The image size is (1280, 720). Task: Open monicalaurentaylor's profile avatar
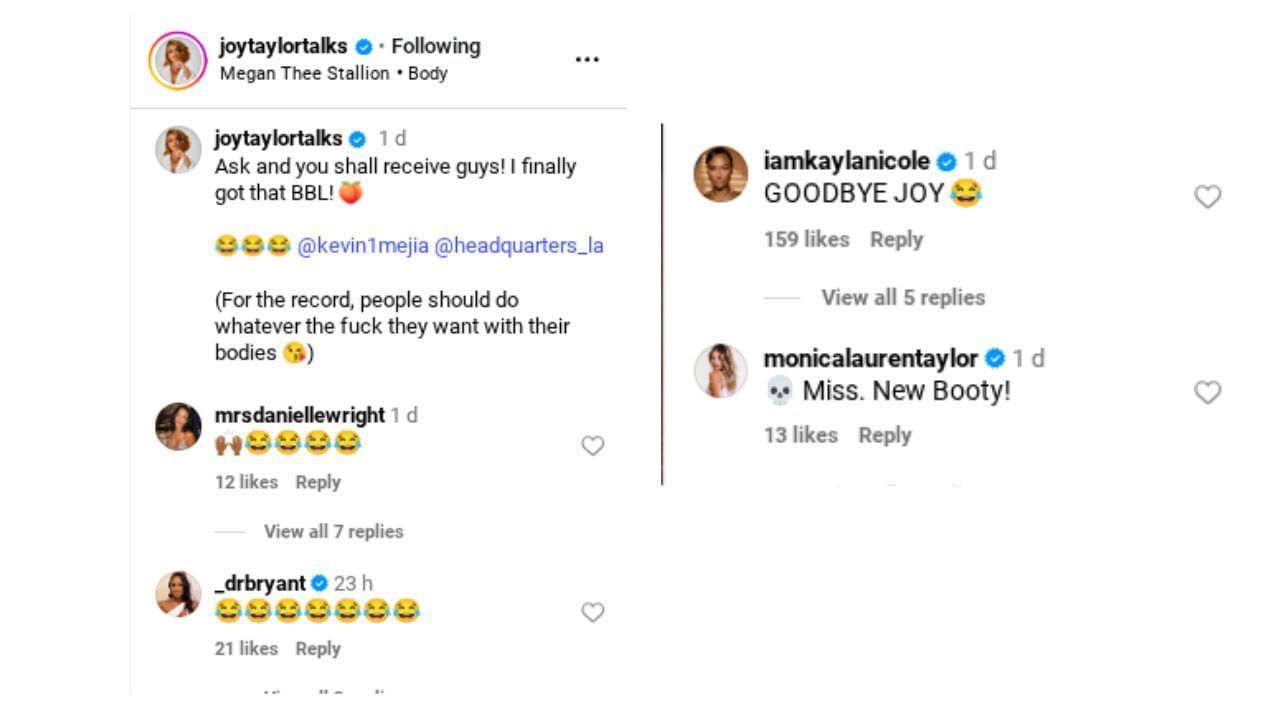point(720,371)
